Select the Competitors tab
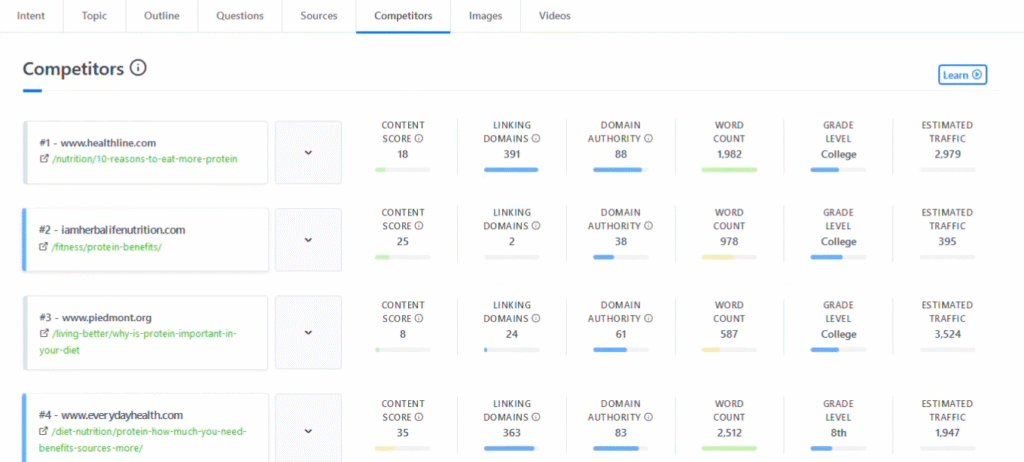Viewport: 1024px width, 462px height. coord(403,16)
